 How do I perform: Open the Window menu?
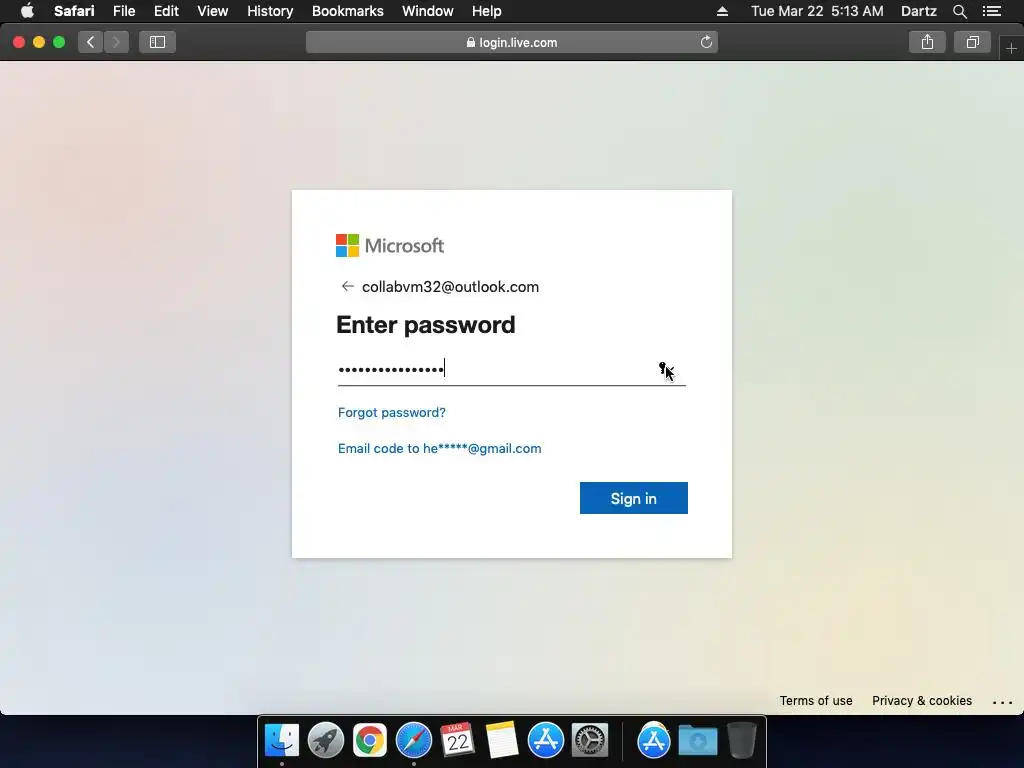coord(428,11)
